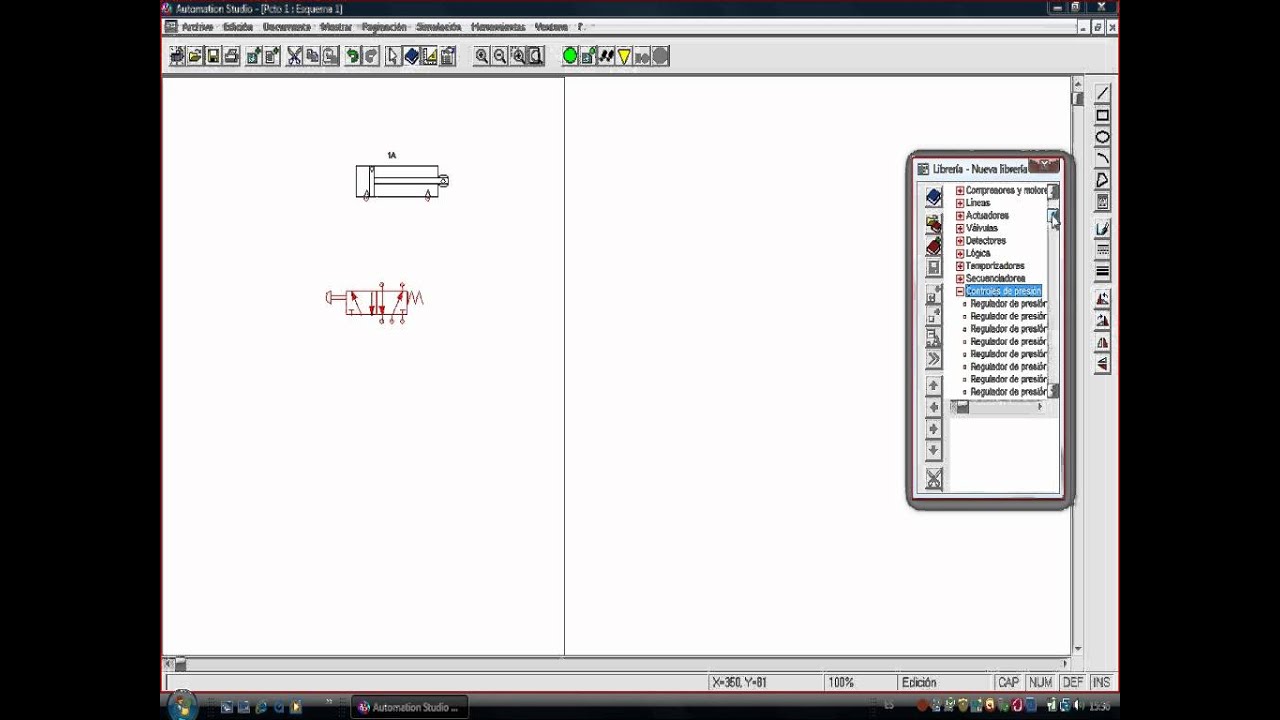The width and height of the screenshot is (1280, 720).
Task: Expand the Compresores y motores category
Action: (x=960, y=190)
